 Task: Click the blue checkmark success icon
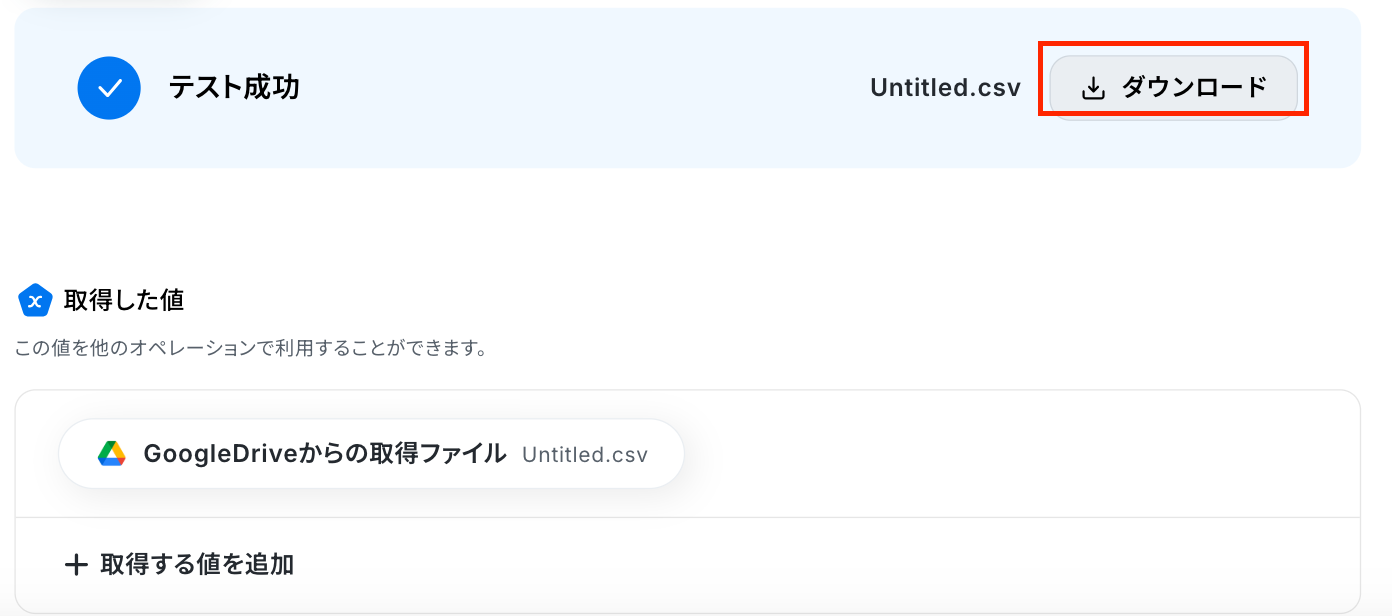click(110, 88)
